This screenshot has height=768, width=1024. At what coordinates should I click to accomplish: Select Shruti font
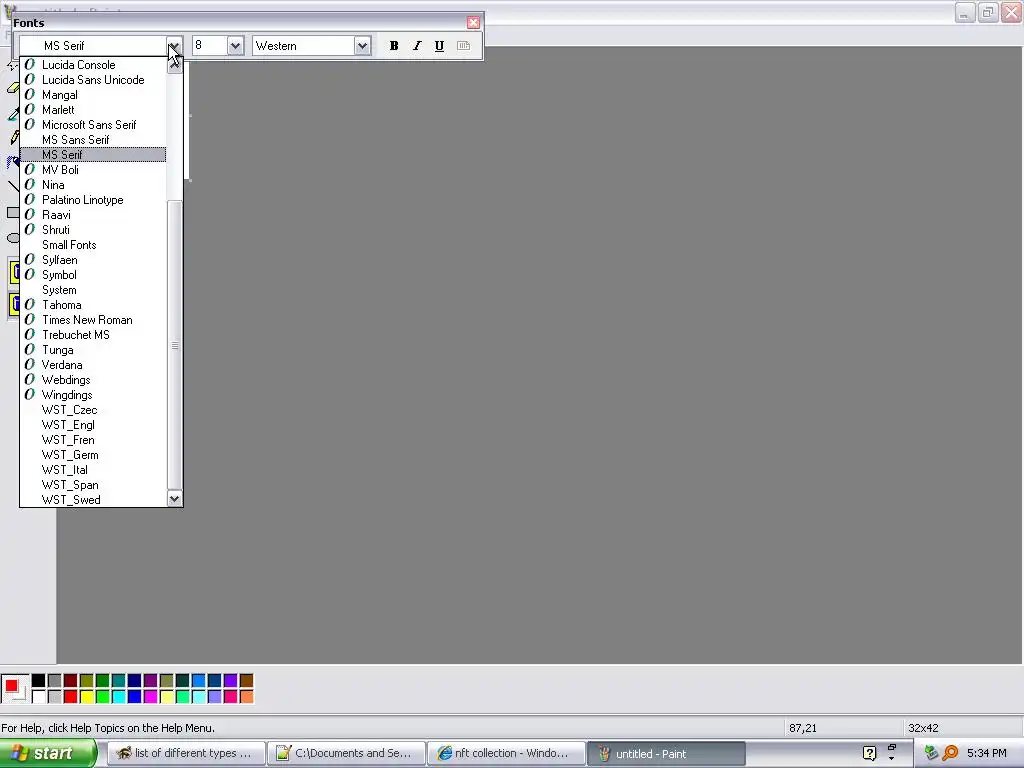93,230
